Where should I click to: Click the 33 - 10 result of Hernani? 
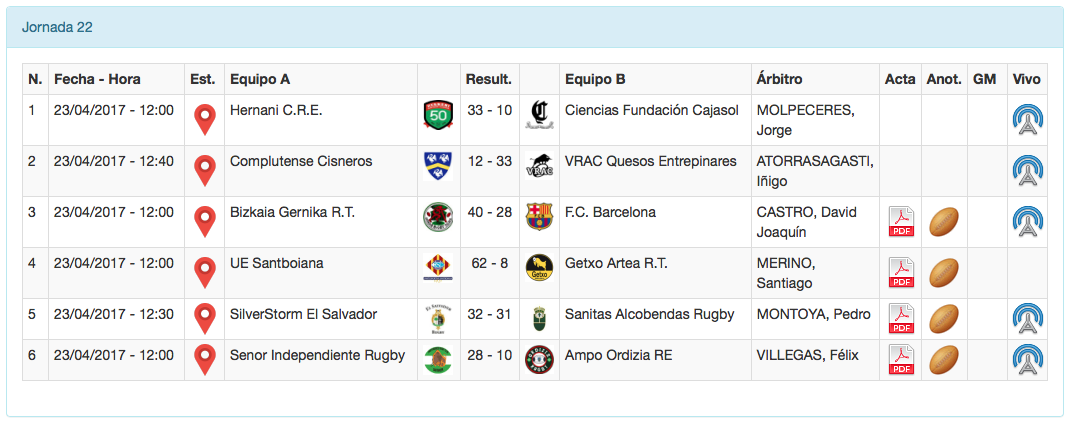click(489, 110)
